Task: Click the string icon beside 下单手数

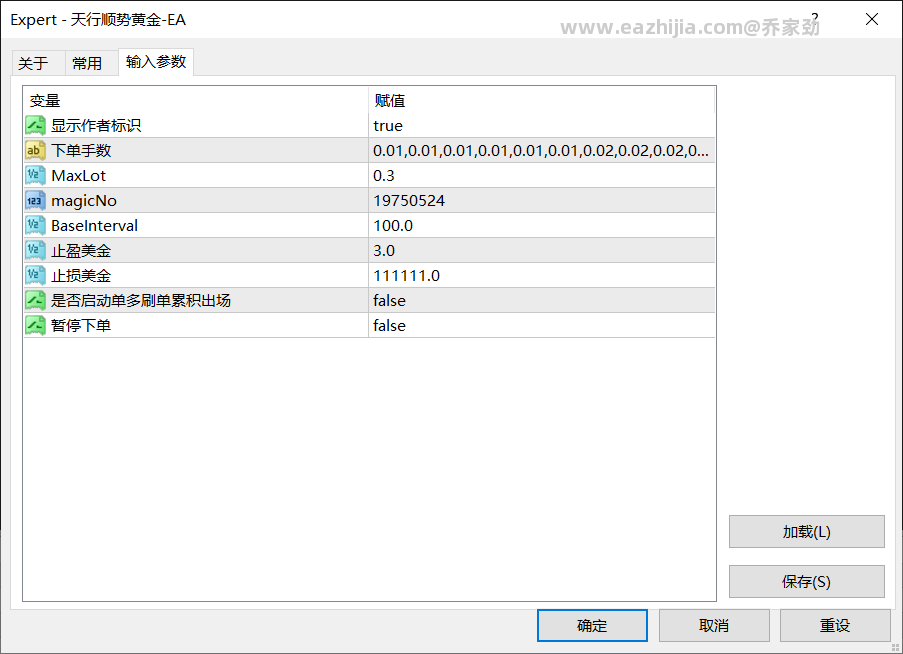Action: [35, 150]
